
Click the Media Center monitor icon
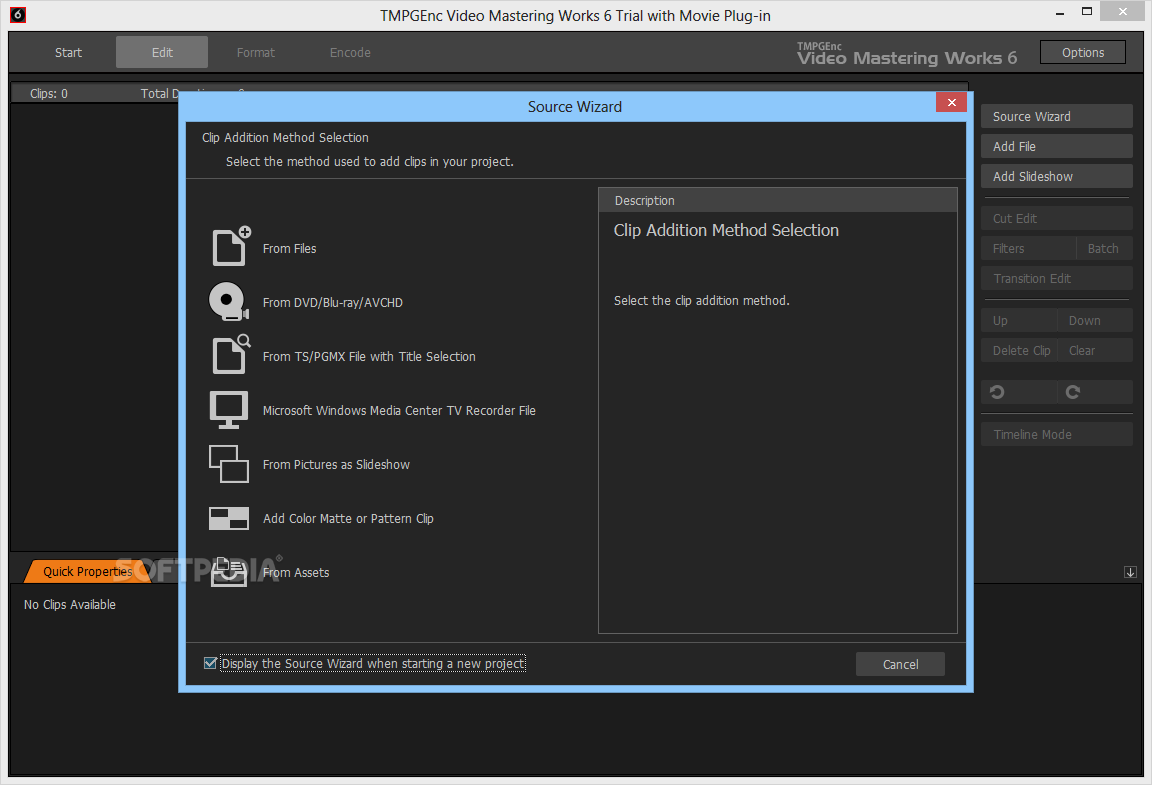coord(228,409)
